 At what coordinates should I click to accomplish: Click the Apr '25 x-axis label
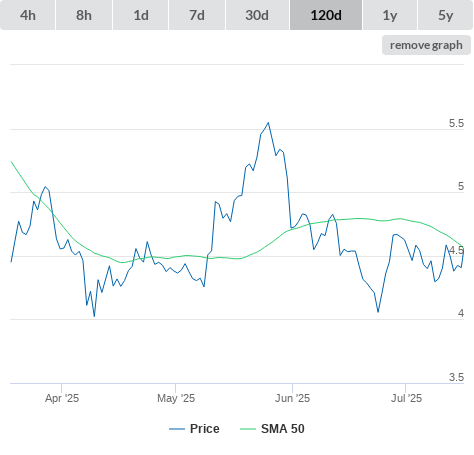[62, 398]
